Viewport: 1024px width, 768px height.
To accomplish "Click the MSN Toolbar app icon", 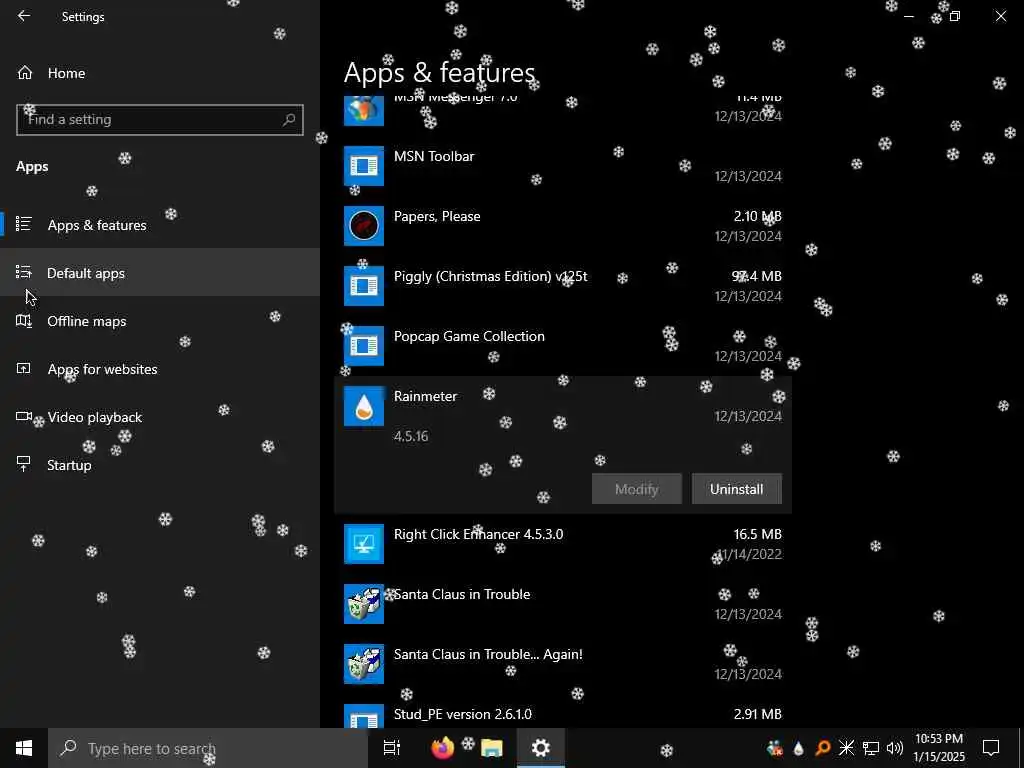I will [364, 166].
